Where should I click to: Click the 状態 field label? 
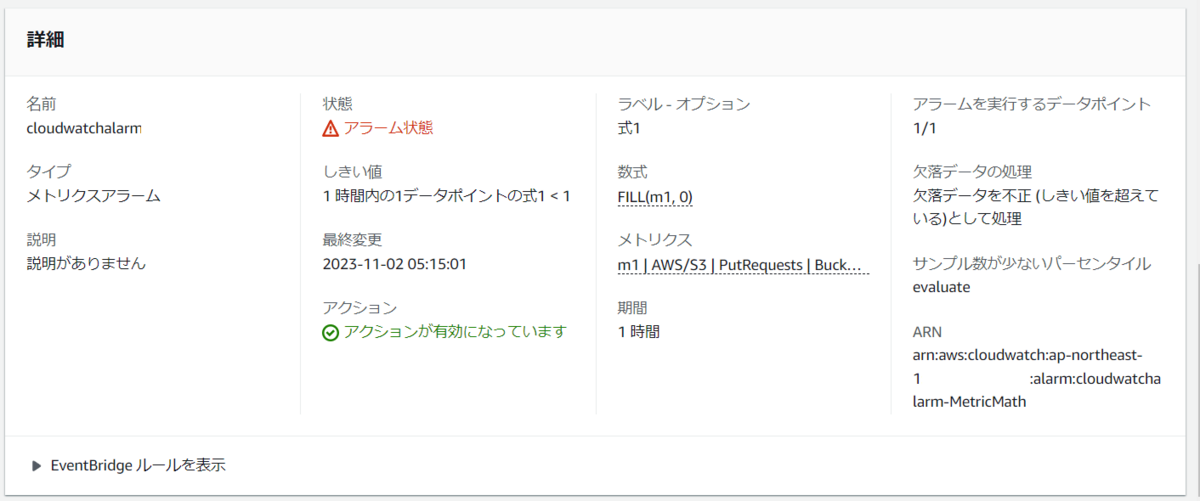point(337,104)
